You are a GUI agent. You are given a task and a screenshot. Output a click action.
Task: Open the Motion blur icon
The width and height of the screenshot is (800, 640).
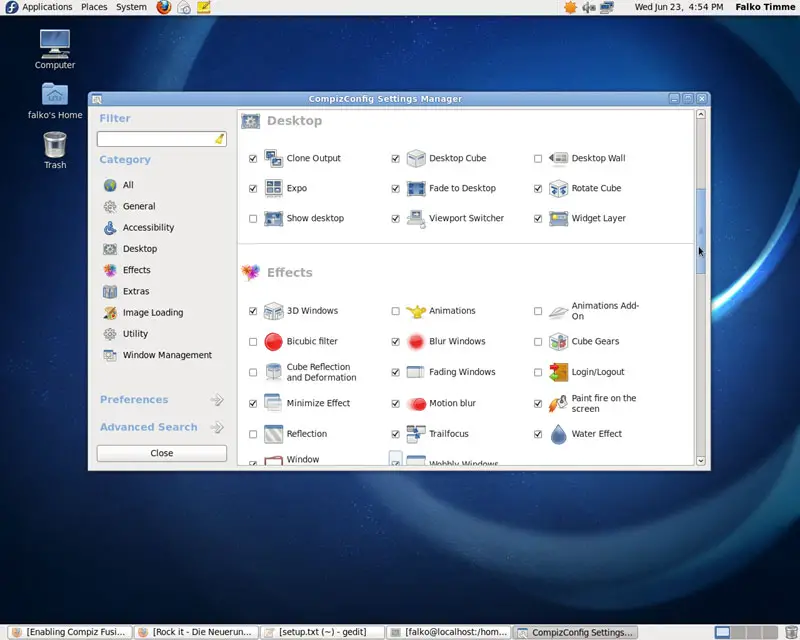point(416,403)
